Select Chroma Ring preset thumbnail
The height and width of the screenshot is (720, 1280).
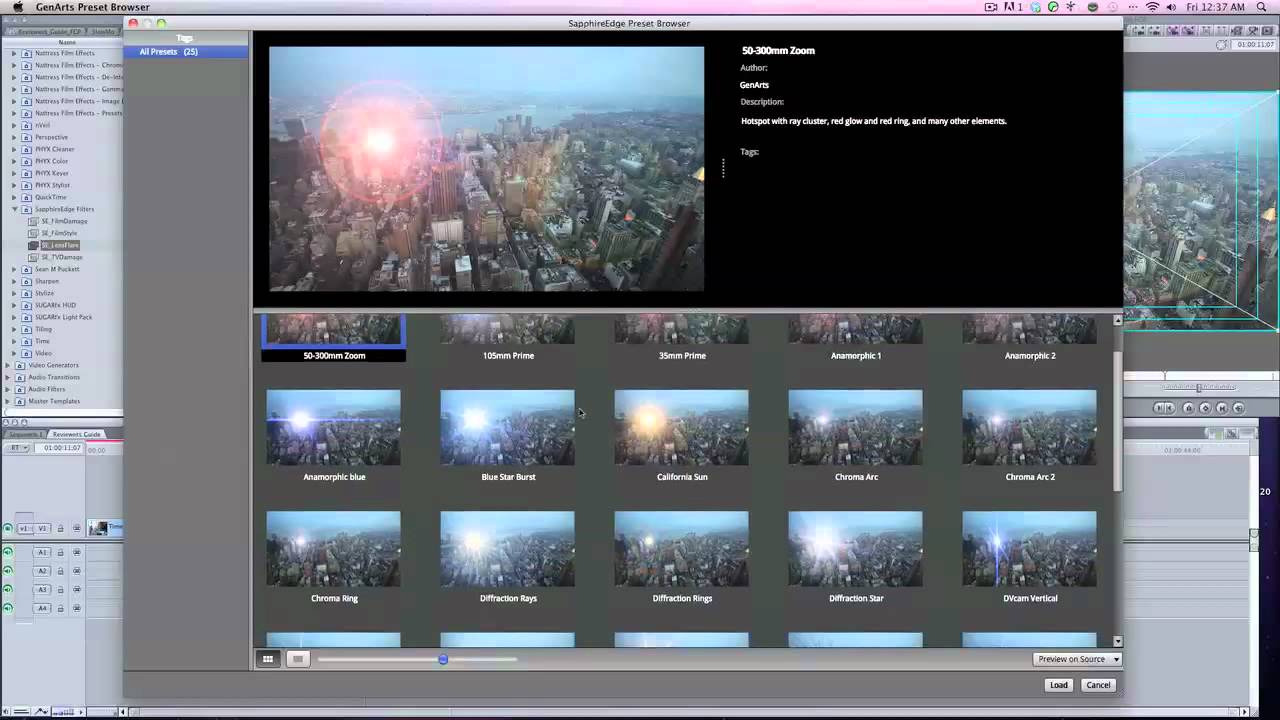point(334,549)
